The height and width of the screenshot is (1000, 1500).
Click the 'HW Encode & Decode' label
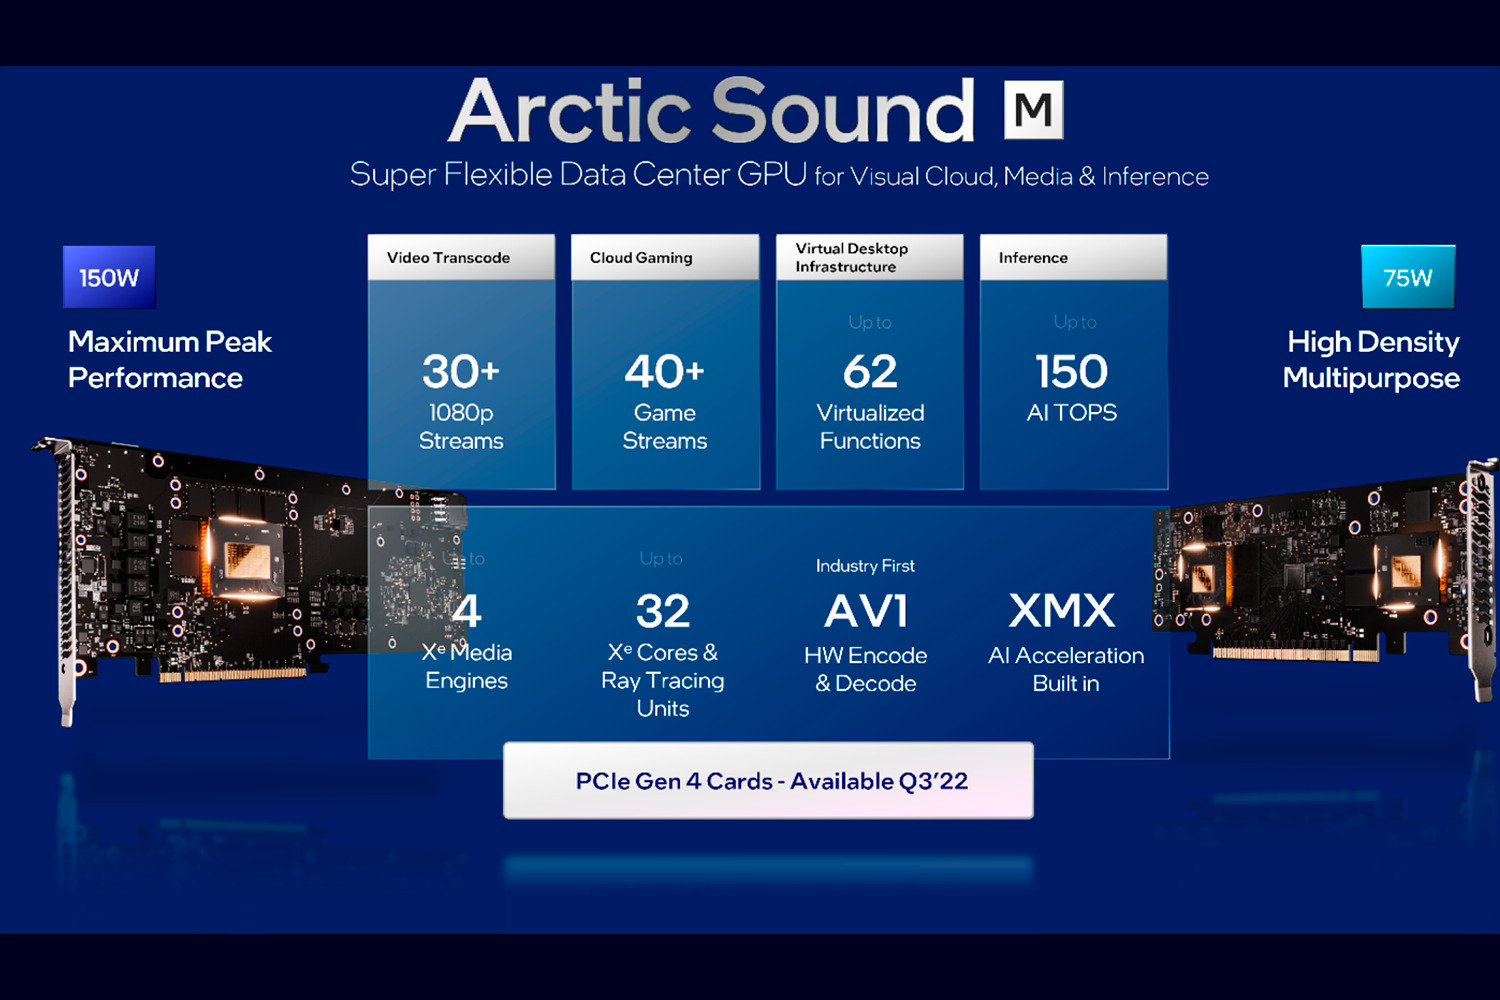click(866, 669)
